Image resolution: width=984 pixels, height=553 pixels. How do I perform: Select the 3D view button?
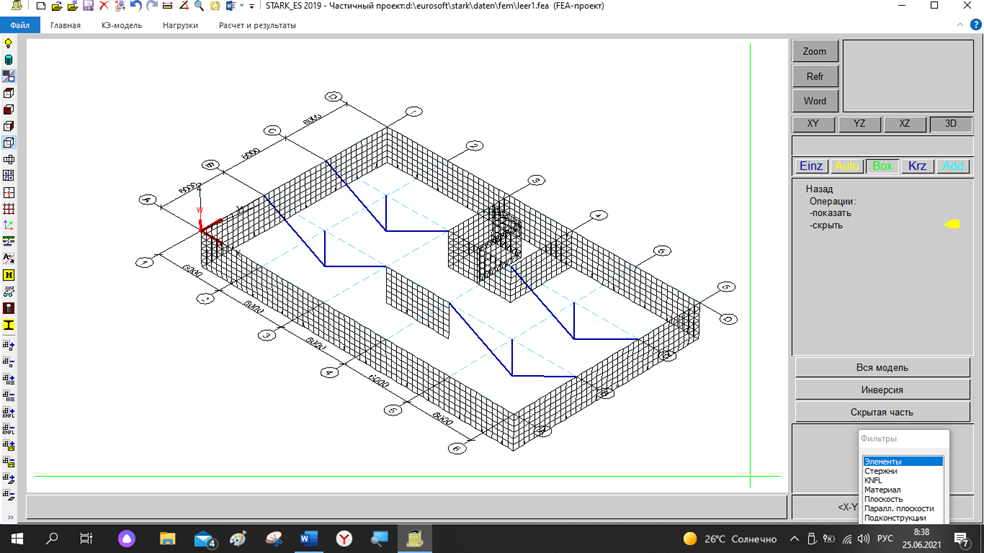pos(951,124)
